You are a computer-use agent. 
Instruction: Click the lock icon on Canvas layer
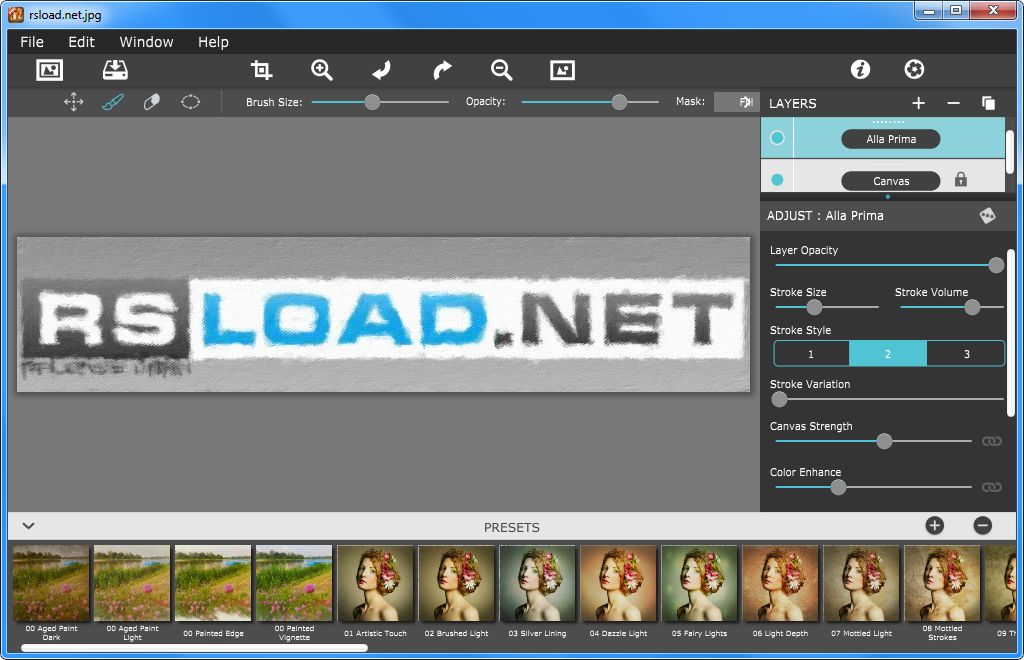[961, 180]
